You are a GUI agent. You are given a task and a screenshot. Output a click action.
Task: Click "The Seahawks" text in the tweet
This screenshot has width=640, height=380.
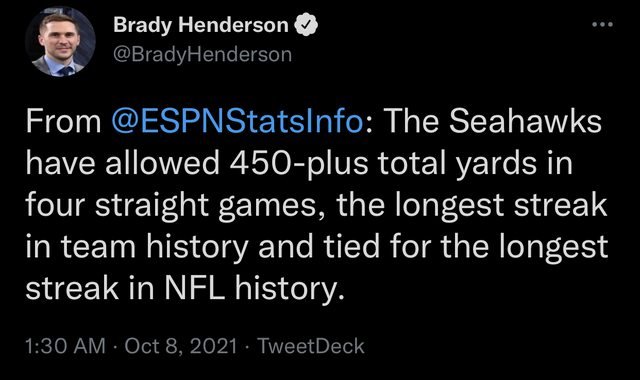click(492, 121)
